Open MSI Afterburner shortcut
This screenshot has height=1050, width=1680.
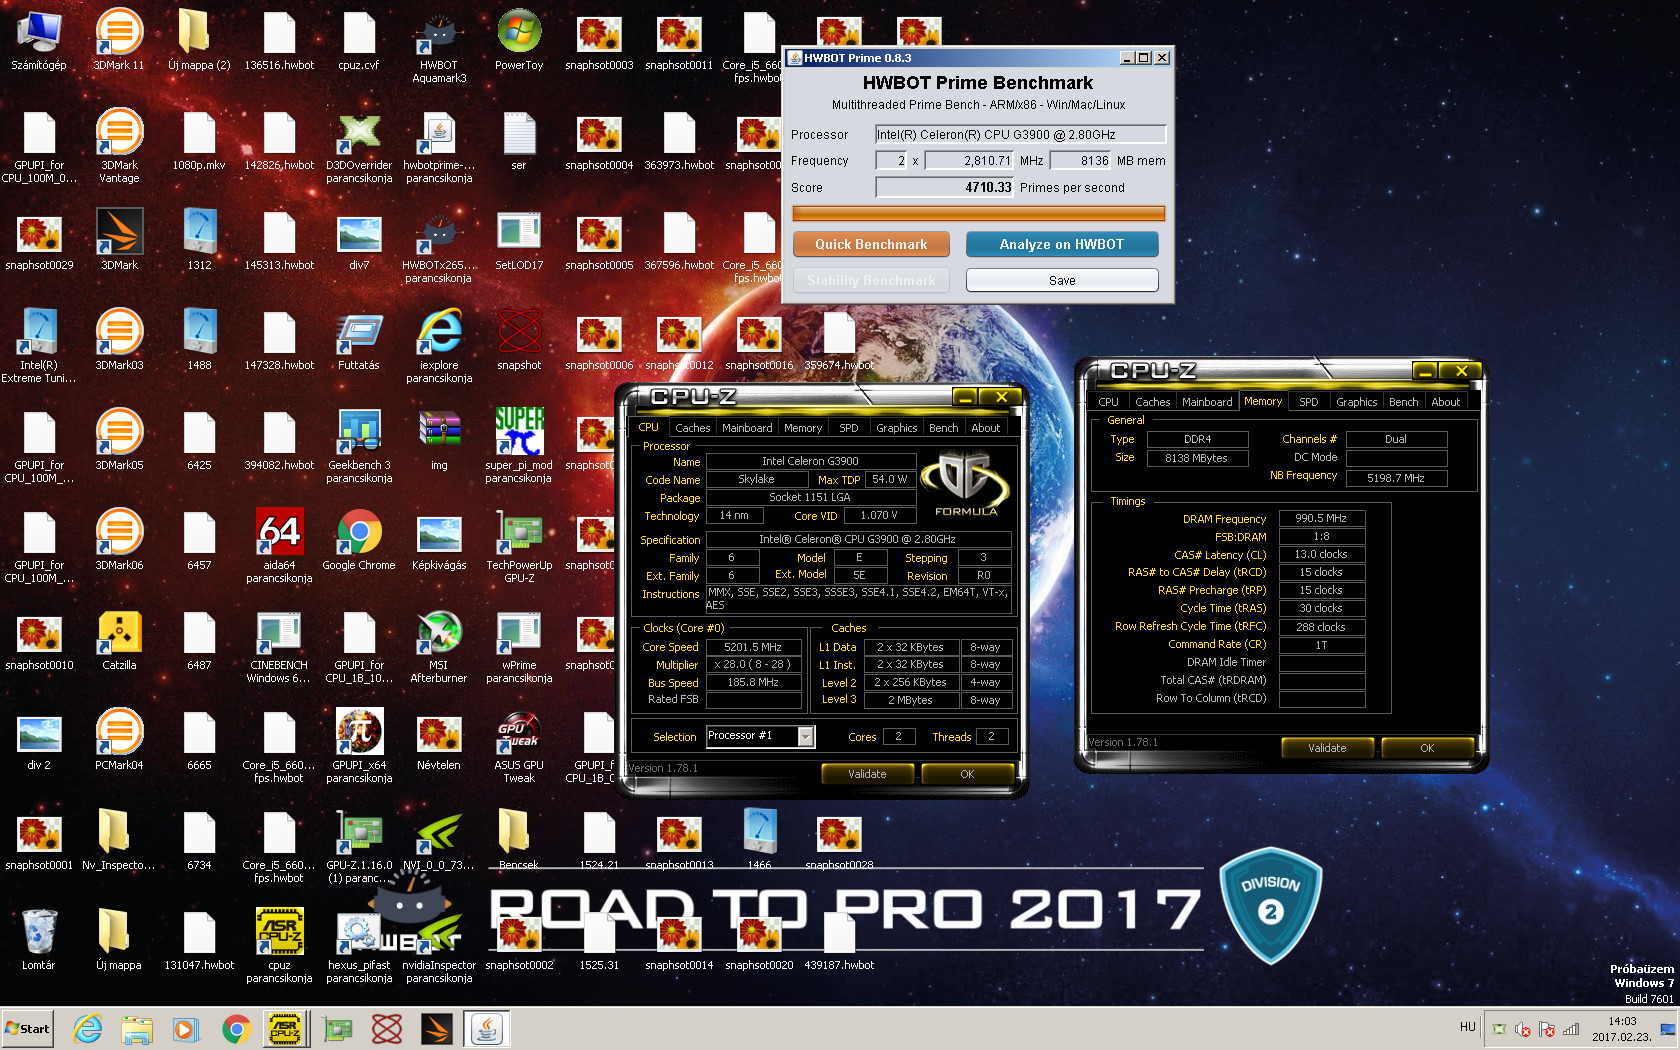439,646
